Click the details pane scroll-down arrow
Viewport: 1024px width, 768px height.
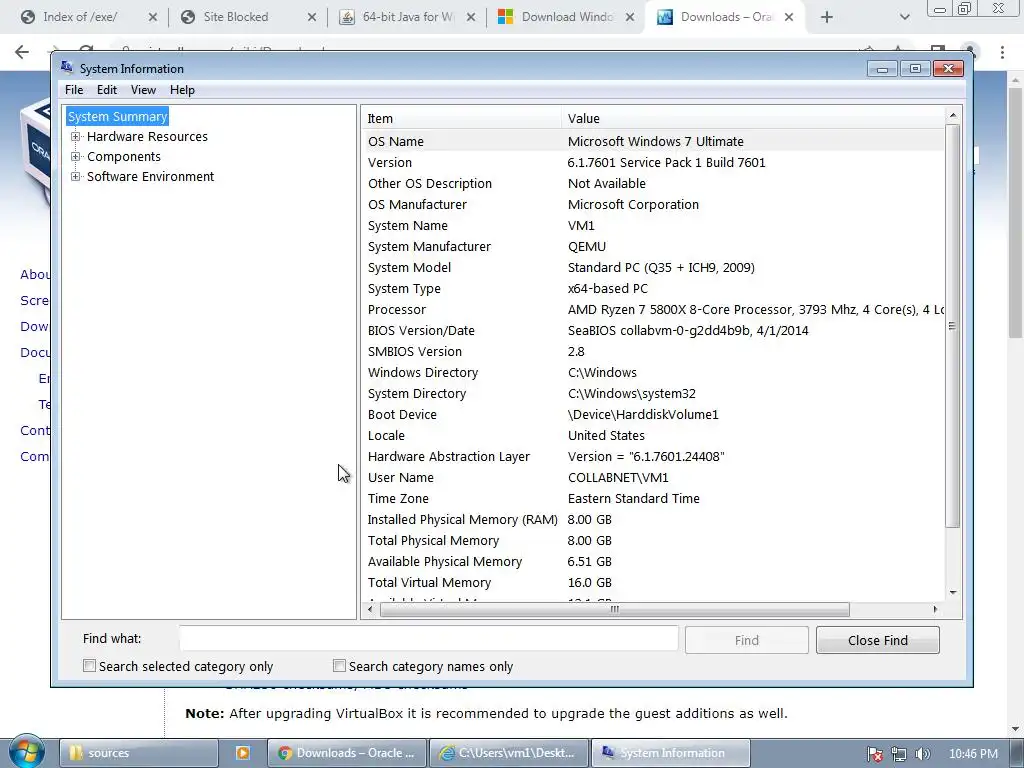coord(952,592)
